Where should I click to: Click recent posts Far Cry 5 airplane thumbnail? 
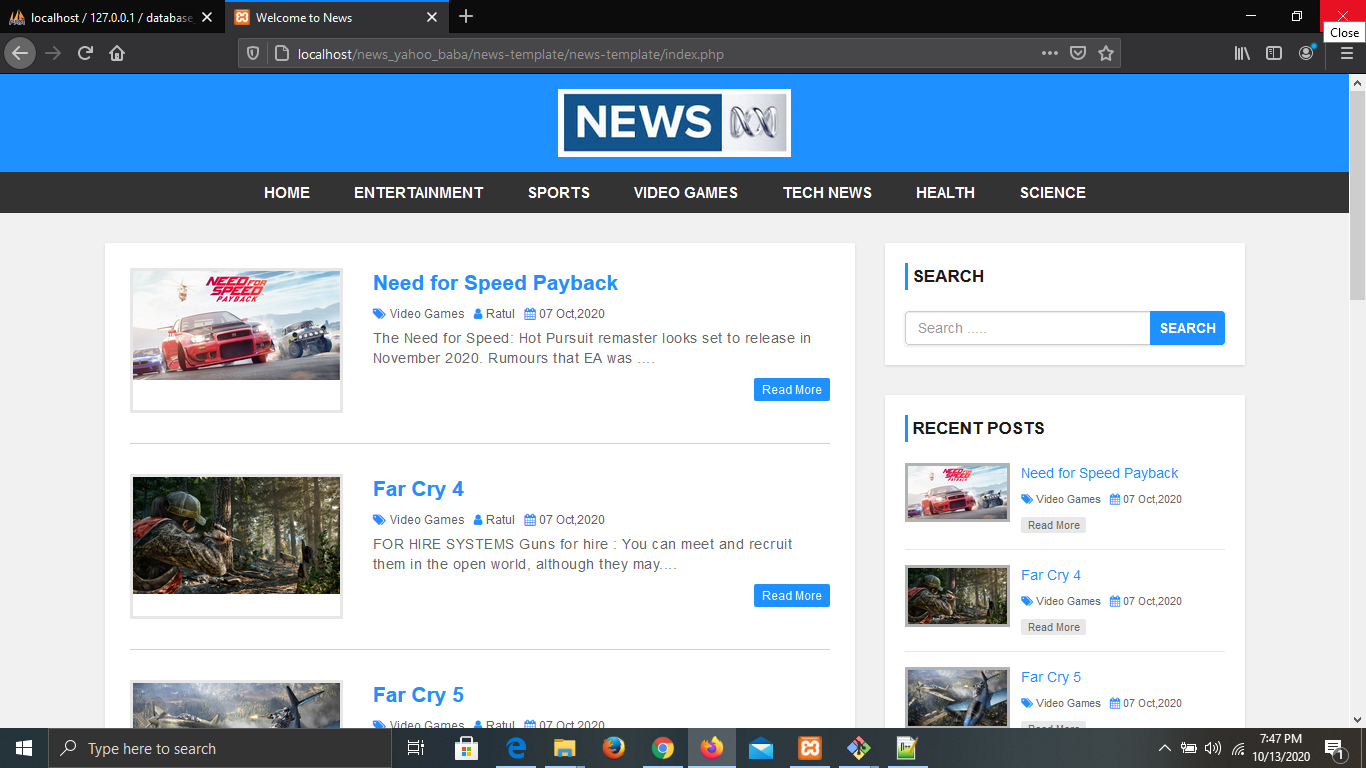coord(957,697)
